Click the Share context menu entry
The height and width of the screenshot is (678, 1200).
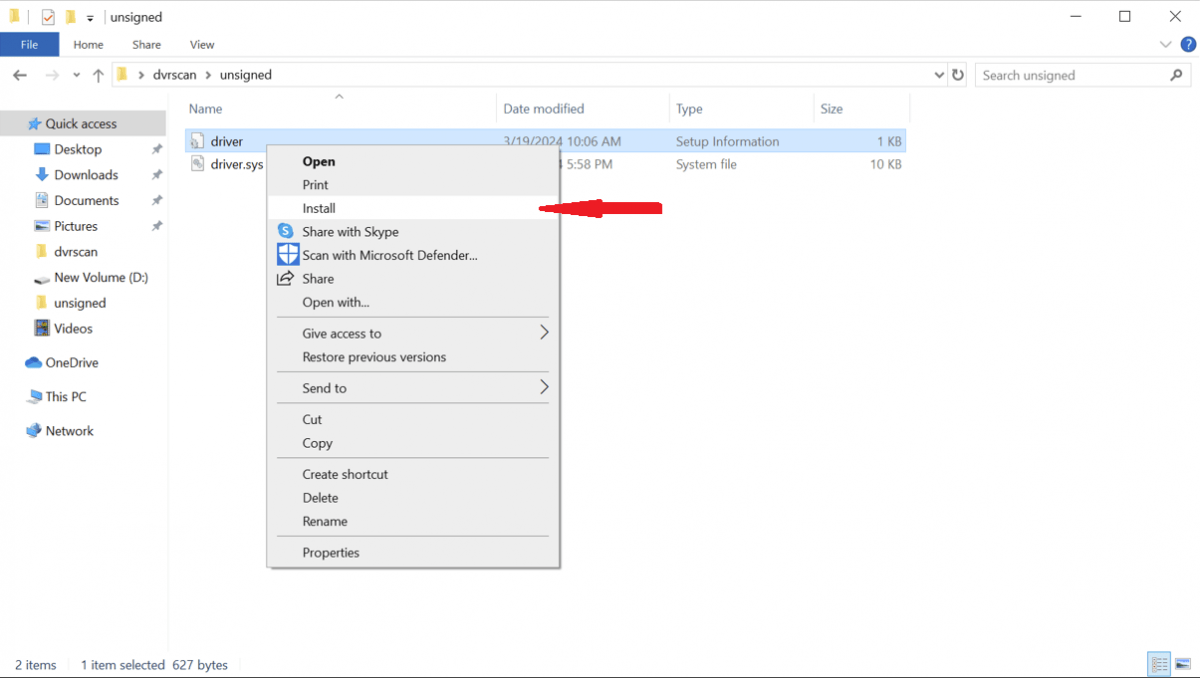[412, 279]
